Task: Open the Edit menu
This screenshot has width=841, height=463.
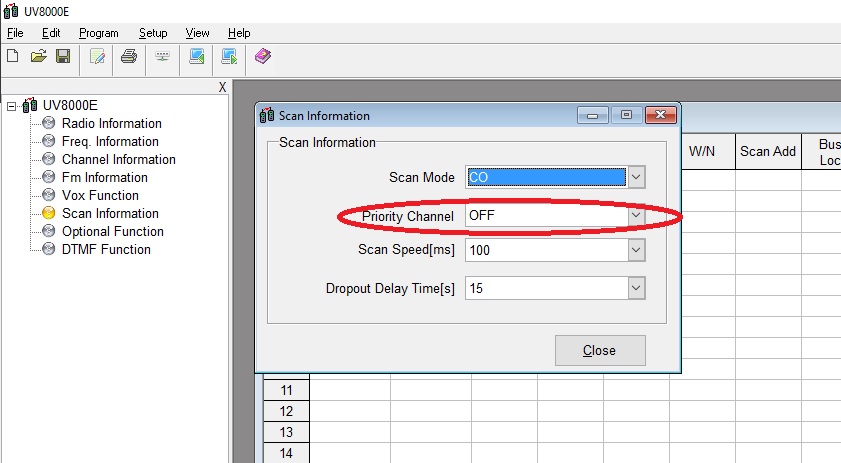Action: (51, 33)
